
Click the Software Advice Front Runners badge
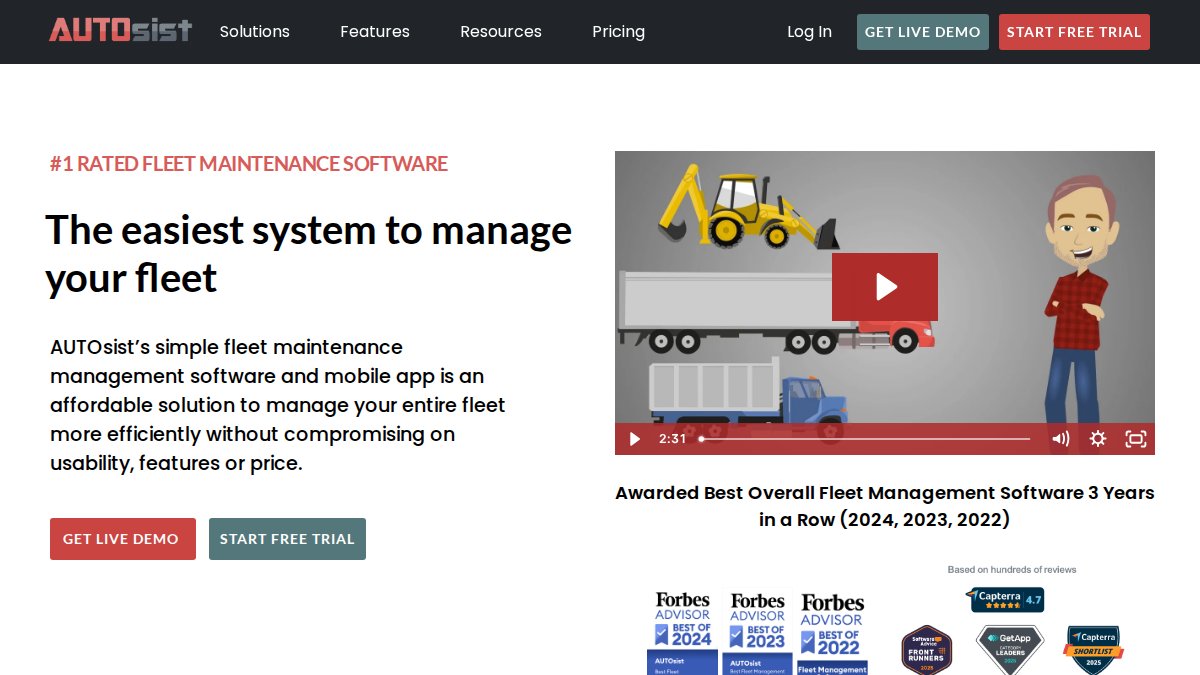coord(926,649)
